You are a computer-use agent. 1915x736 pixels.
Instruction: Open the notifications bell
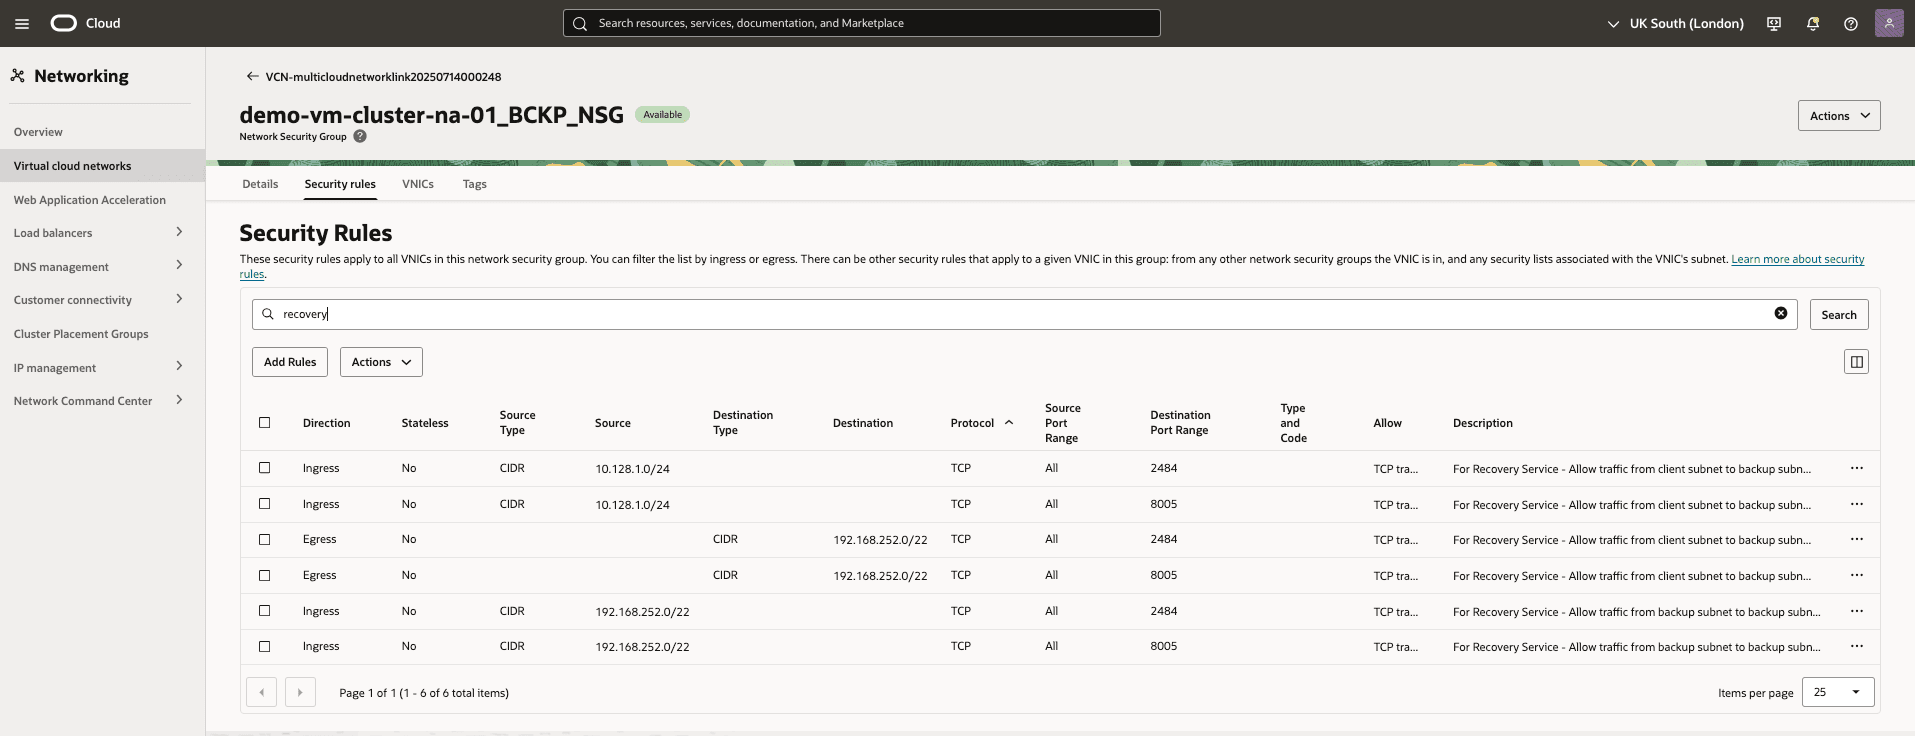1812,23
